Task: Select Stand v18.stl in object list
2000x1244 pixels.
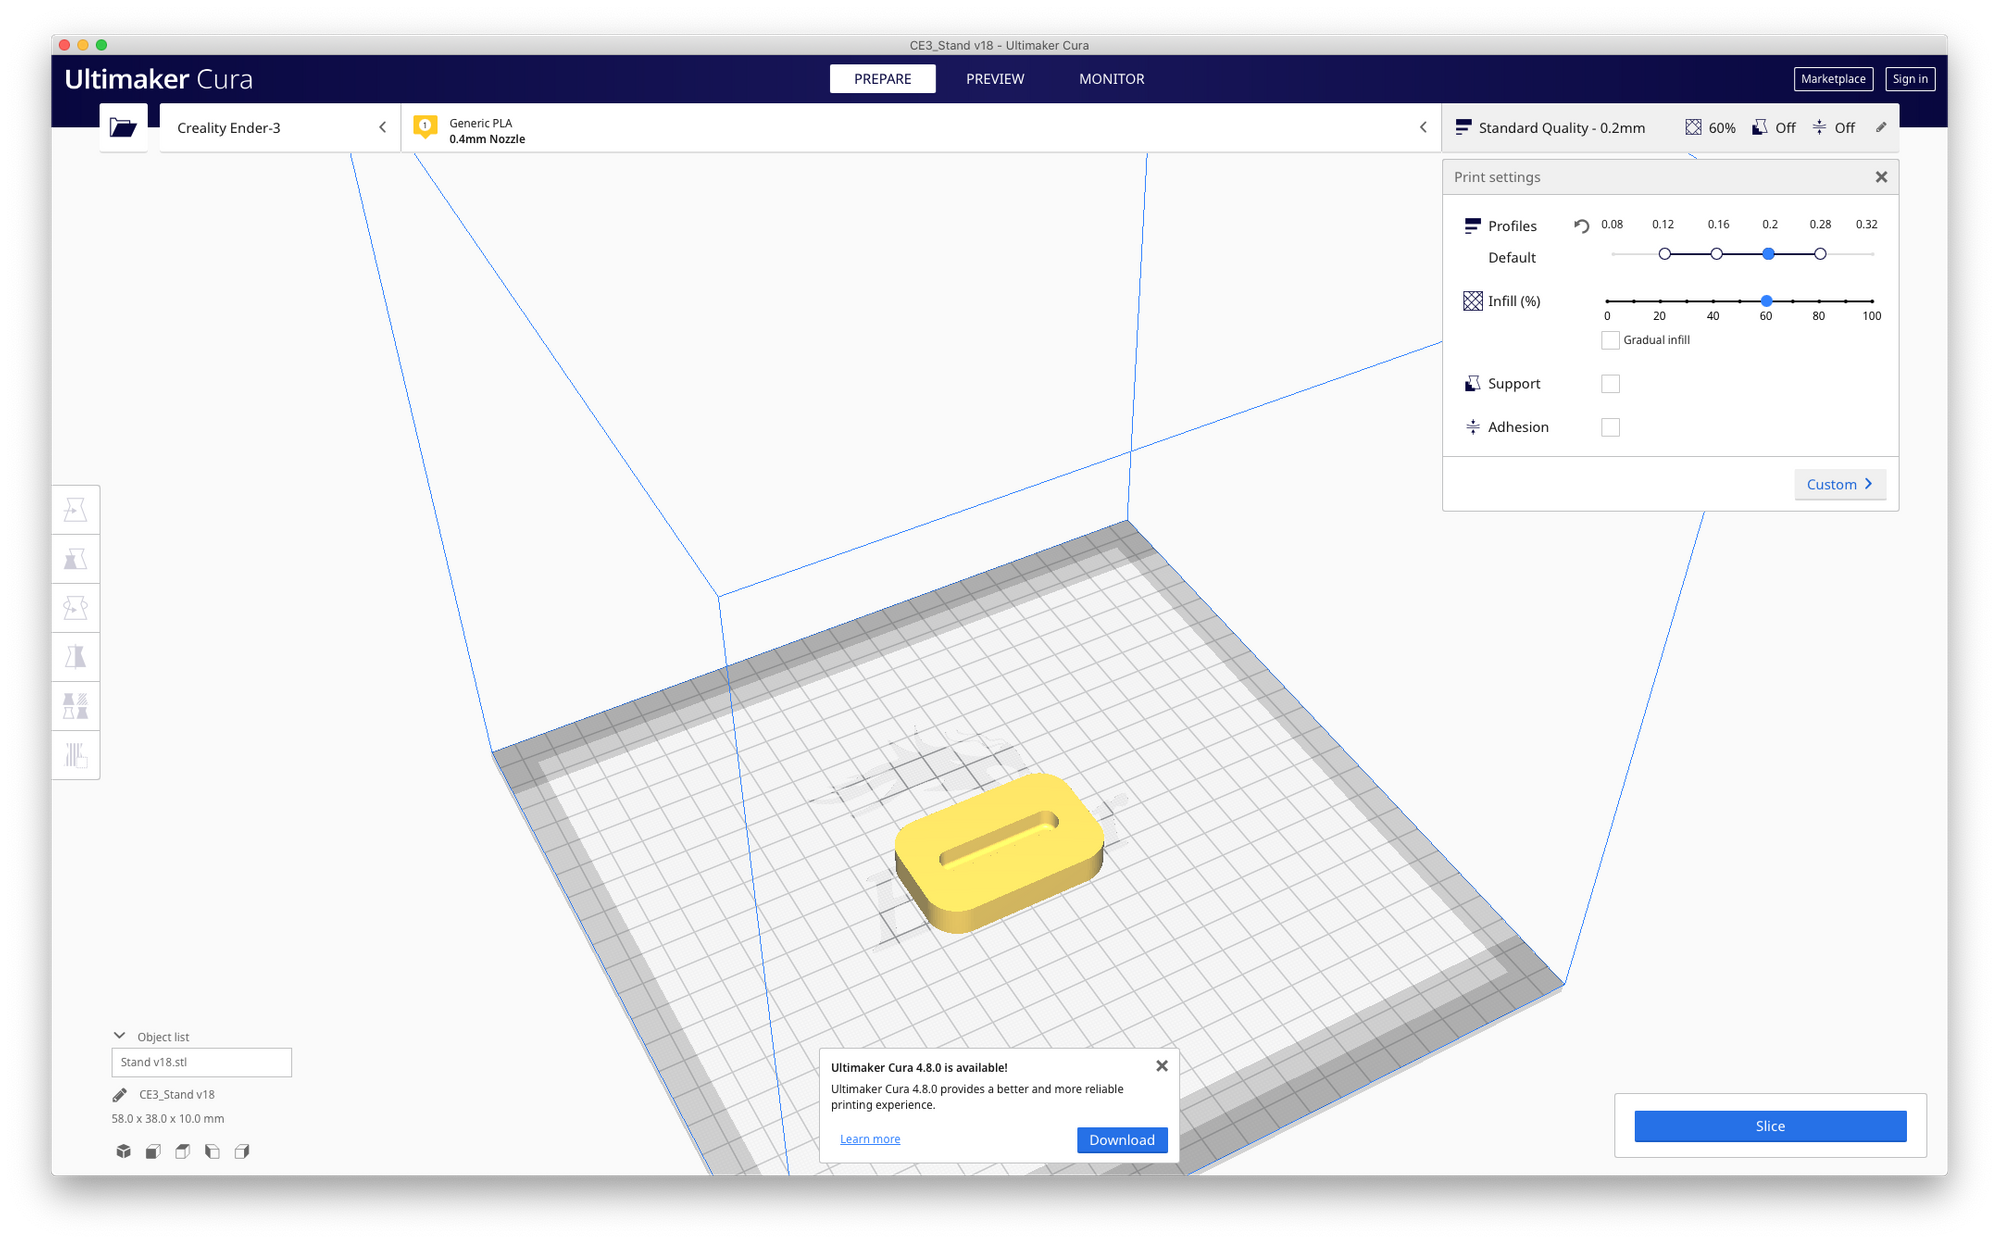Action: (x=201, y=1062)
